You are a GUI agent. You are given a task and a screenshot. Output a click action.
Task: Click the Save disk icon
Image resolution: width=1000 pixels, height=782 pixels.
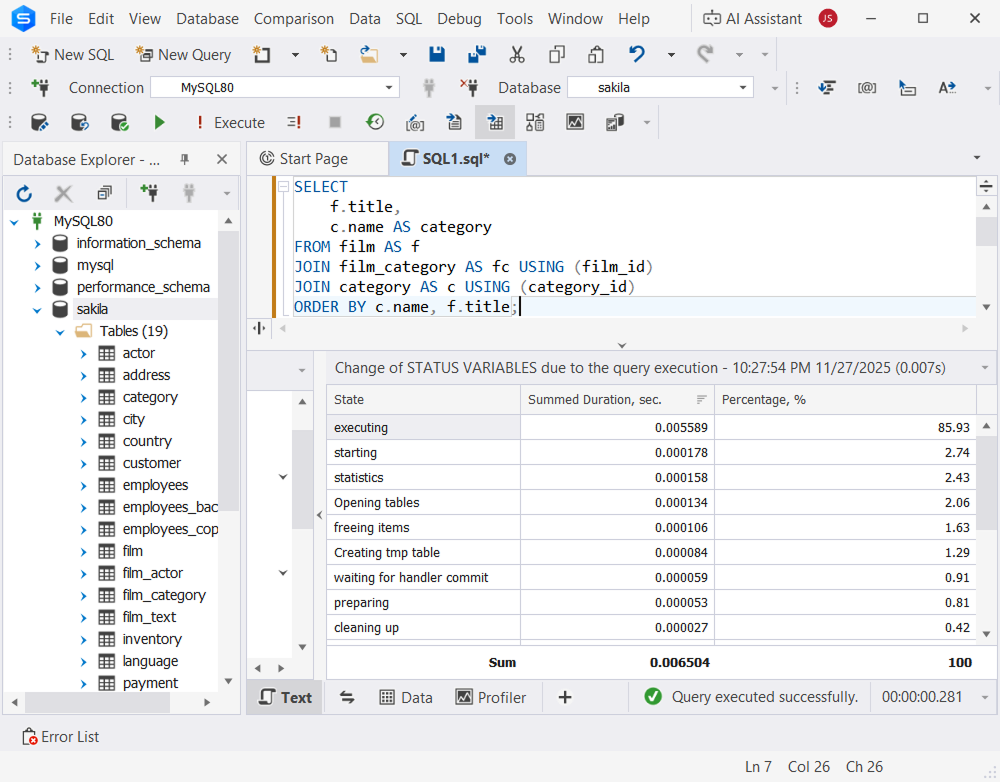tap(437, 54)
